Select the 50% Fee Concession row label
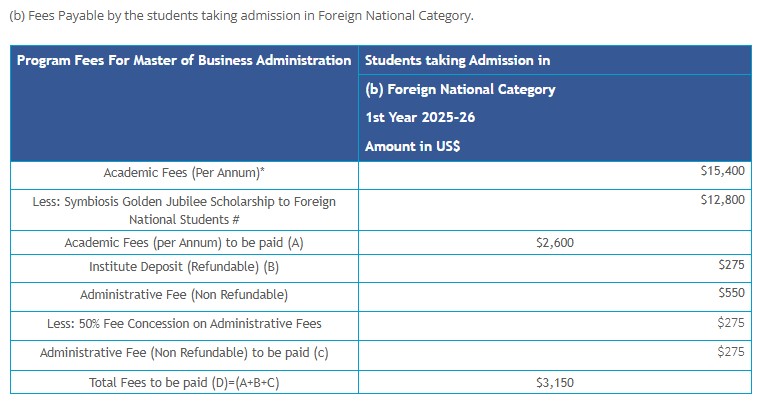Viewport: 759px width, 405px height. coord(184,324)
